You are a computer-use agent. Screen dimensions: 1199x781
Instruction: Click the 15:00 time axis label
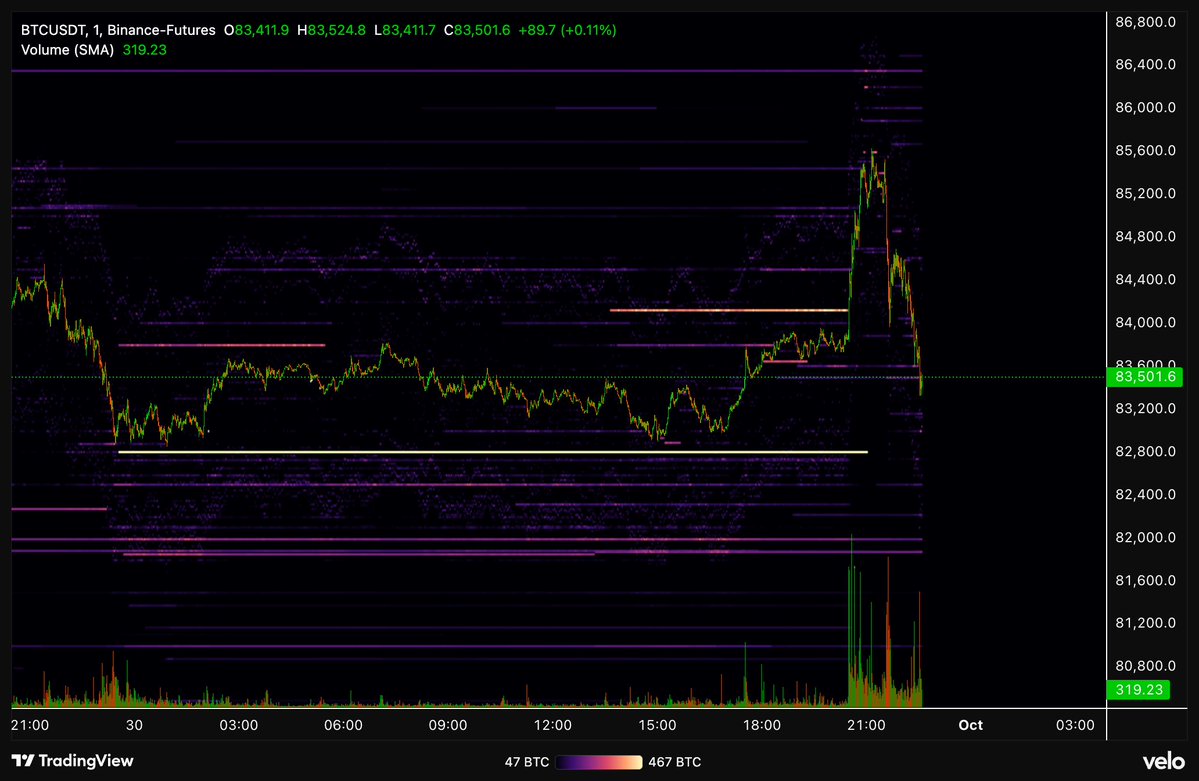pyautogui.click(x=658, y=725)
